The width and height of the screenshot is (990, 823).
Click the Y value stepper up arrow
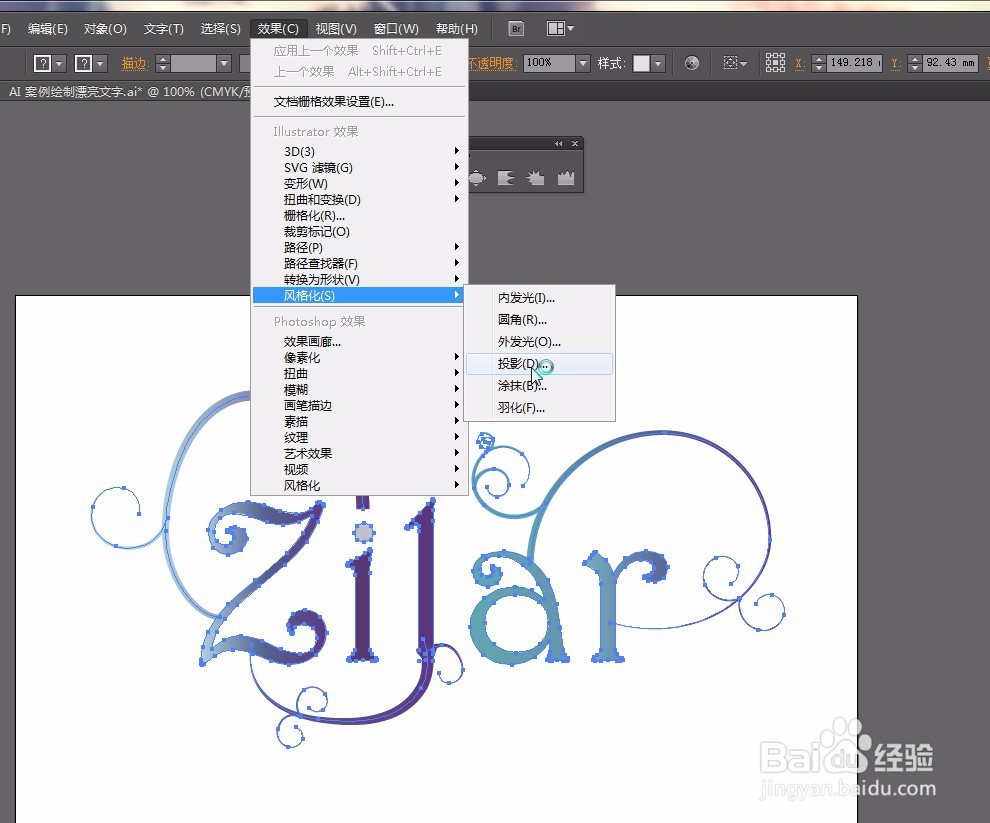(x=914, y=58)
